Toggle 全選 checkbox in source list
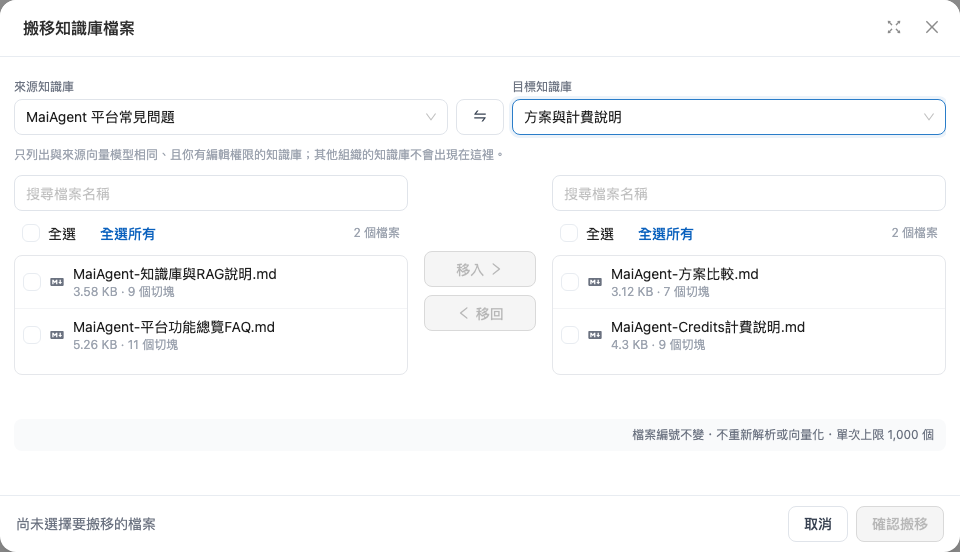Screen dimensions: 960x552 click(x=31, y=233)
